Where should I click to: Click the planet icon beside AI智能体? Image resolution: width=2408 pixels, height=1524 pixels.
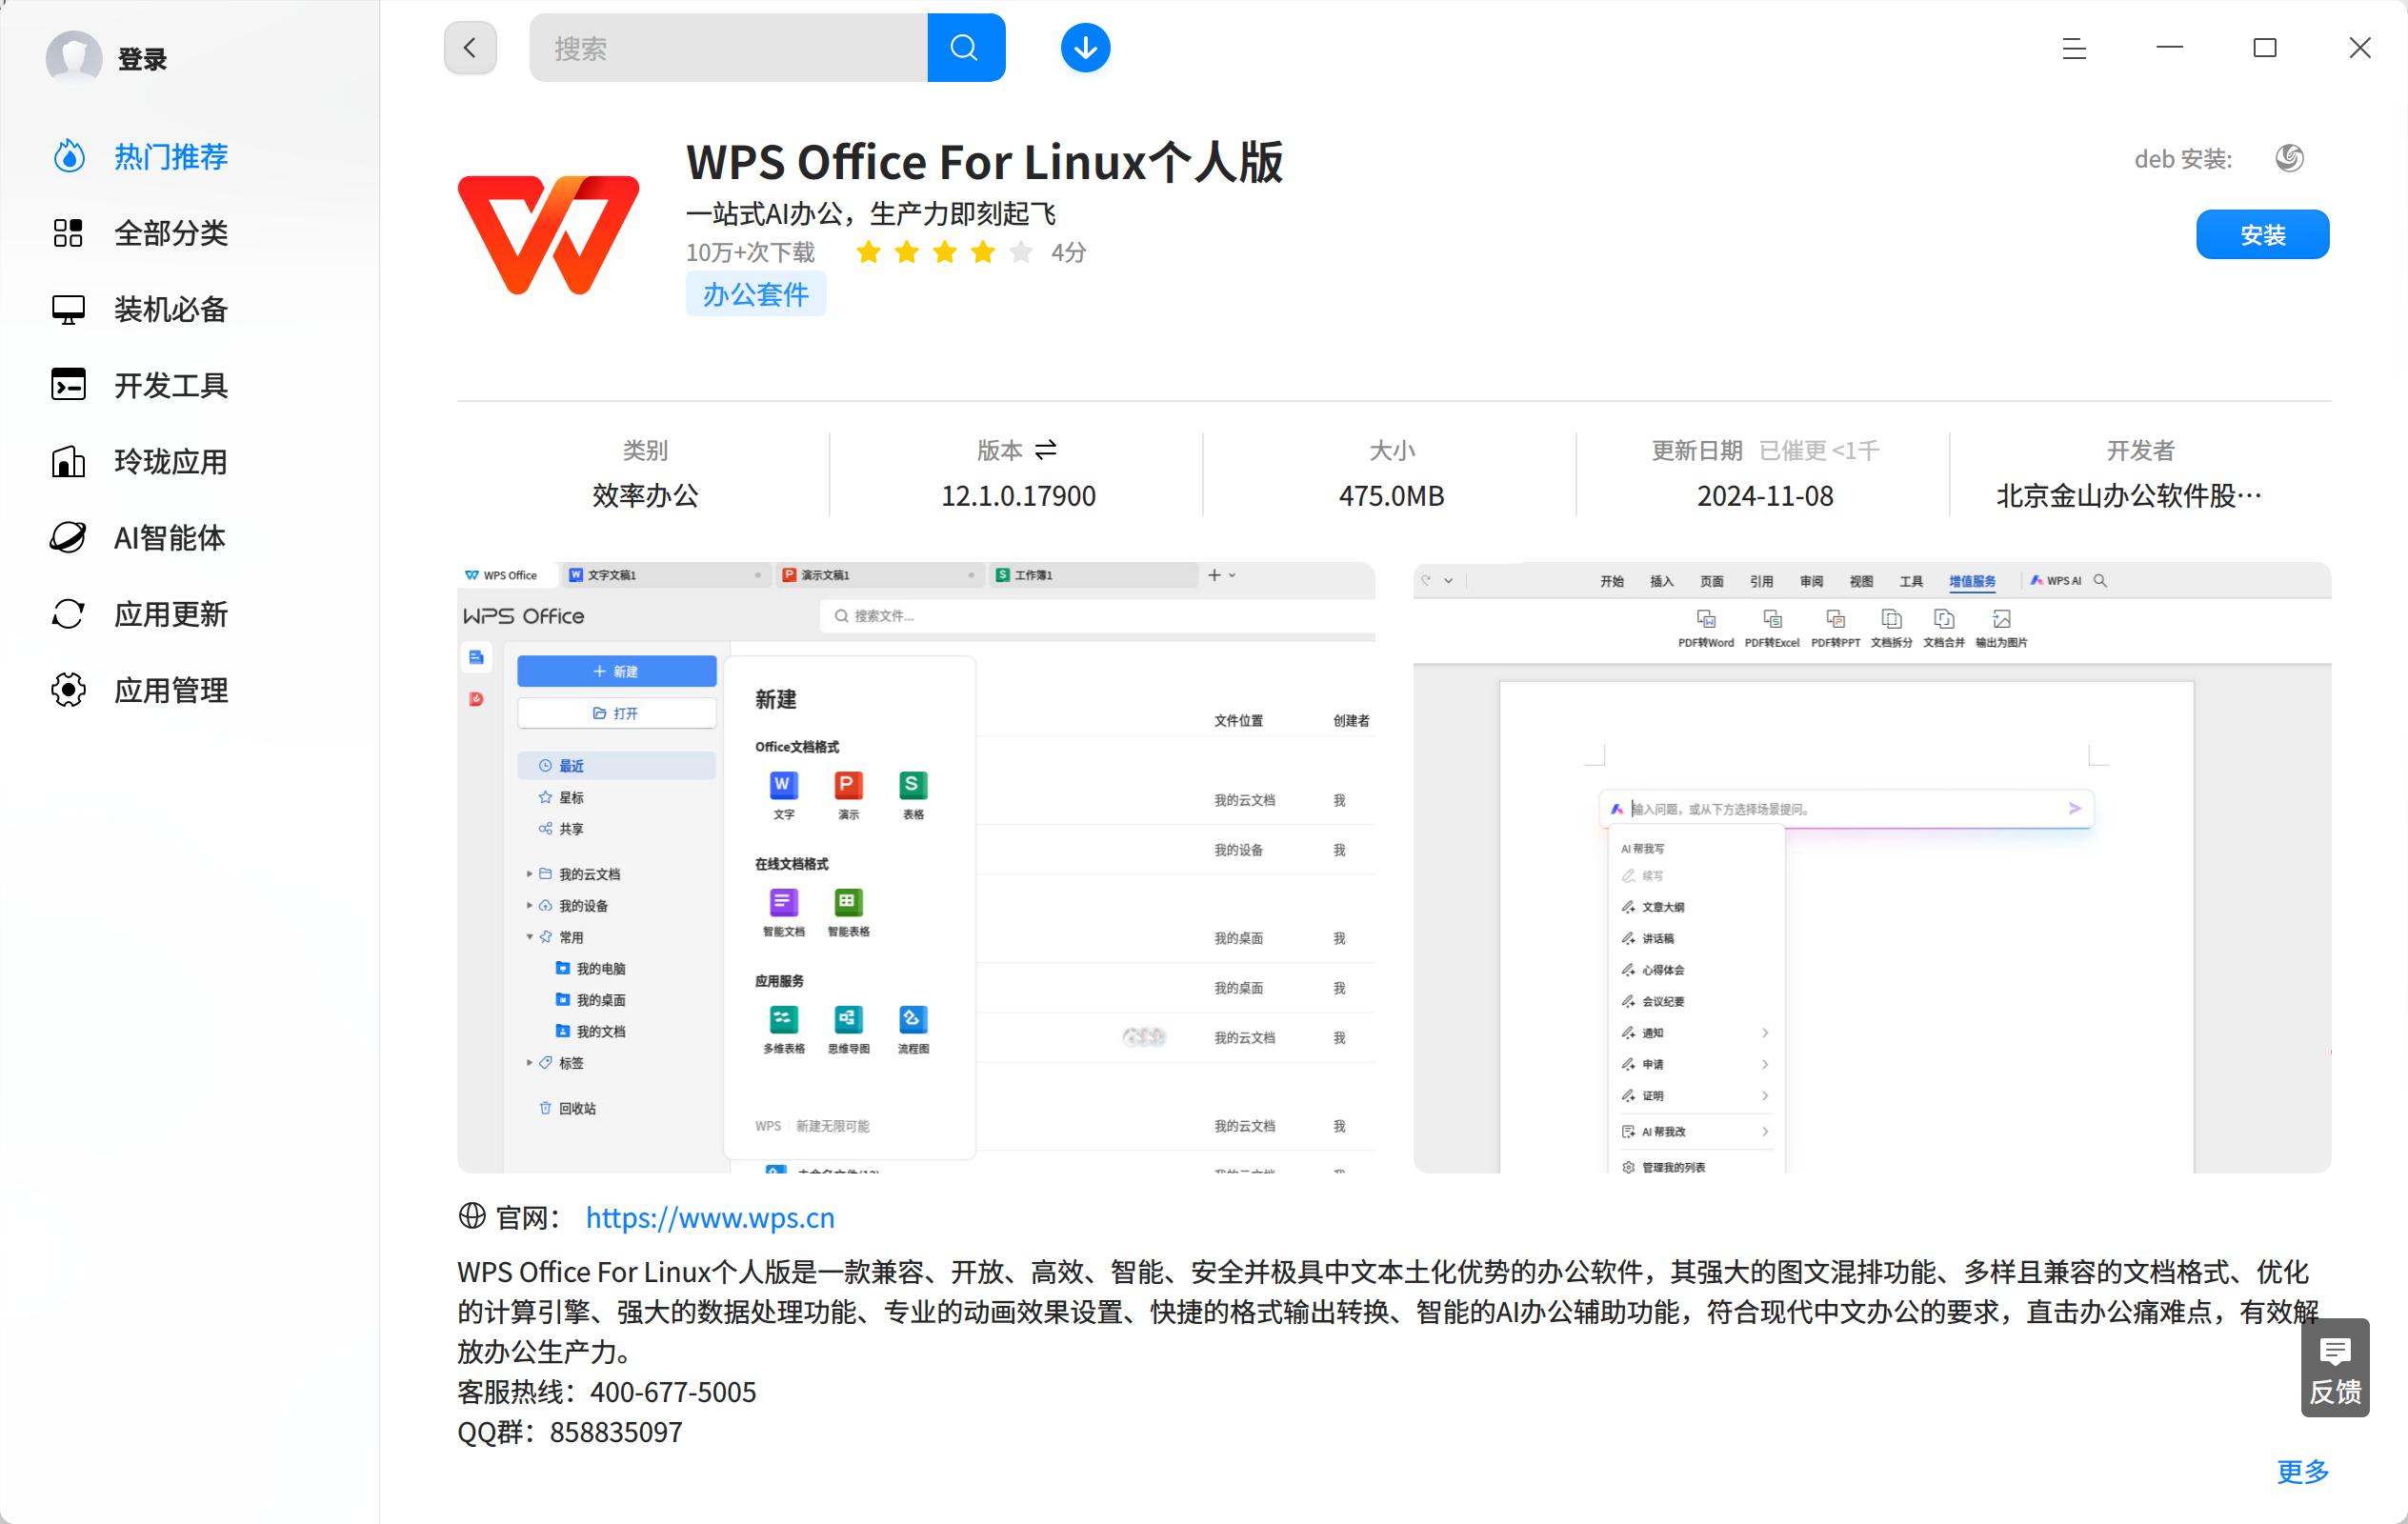[68, 537]
